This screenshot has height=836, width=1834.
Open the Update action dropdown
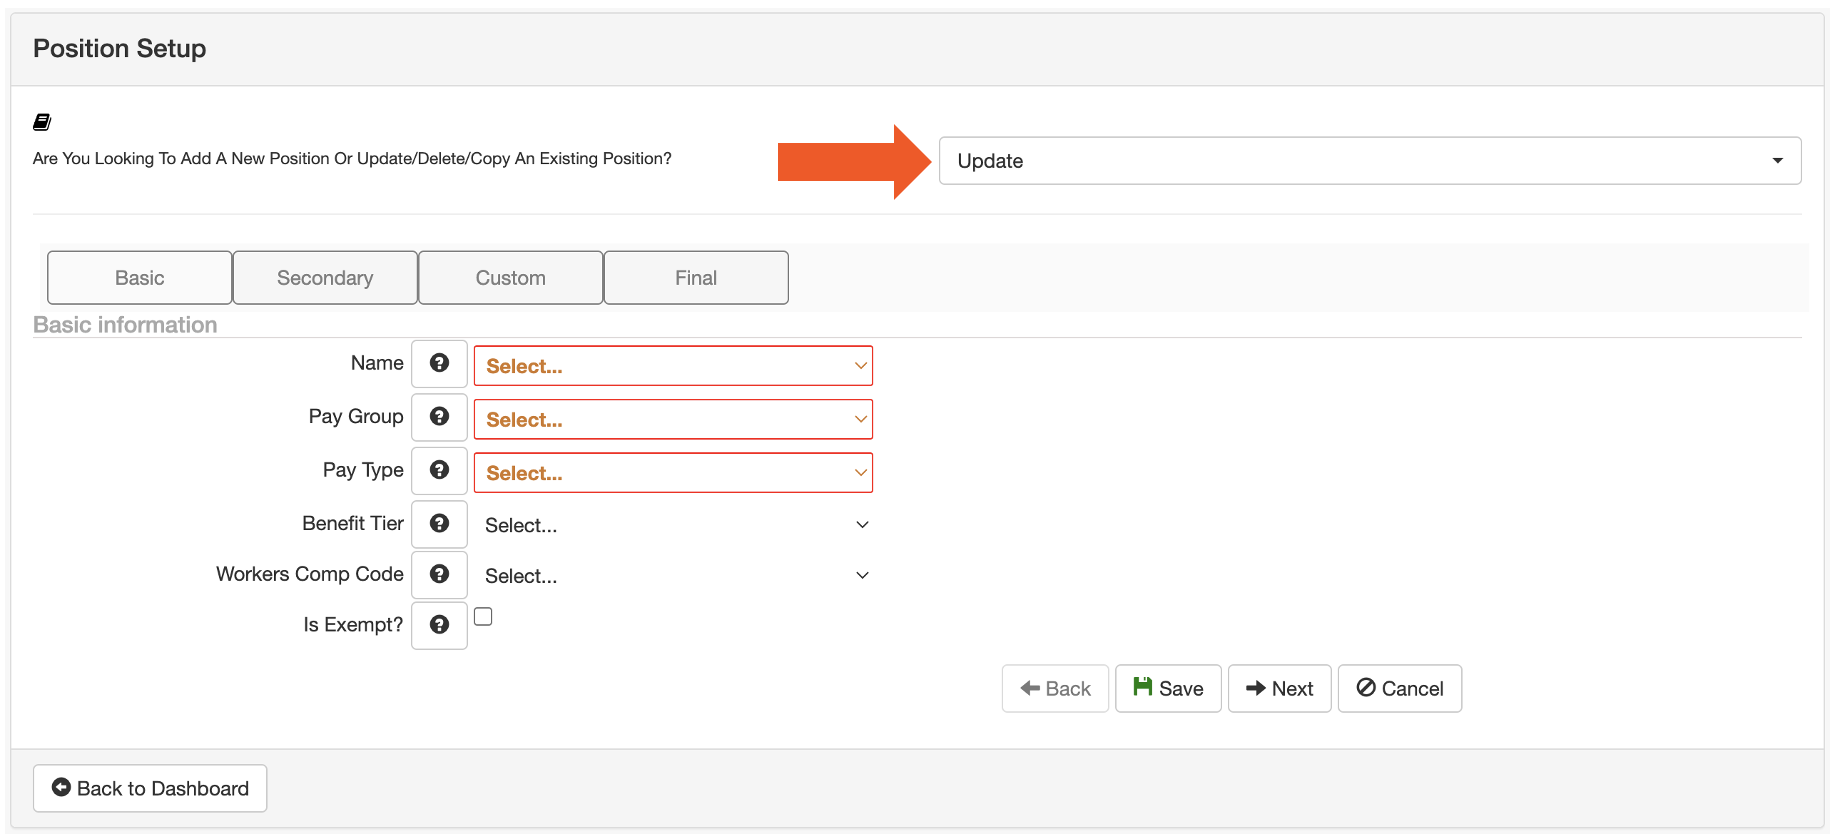point(1369,161)
